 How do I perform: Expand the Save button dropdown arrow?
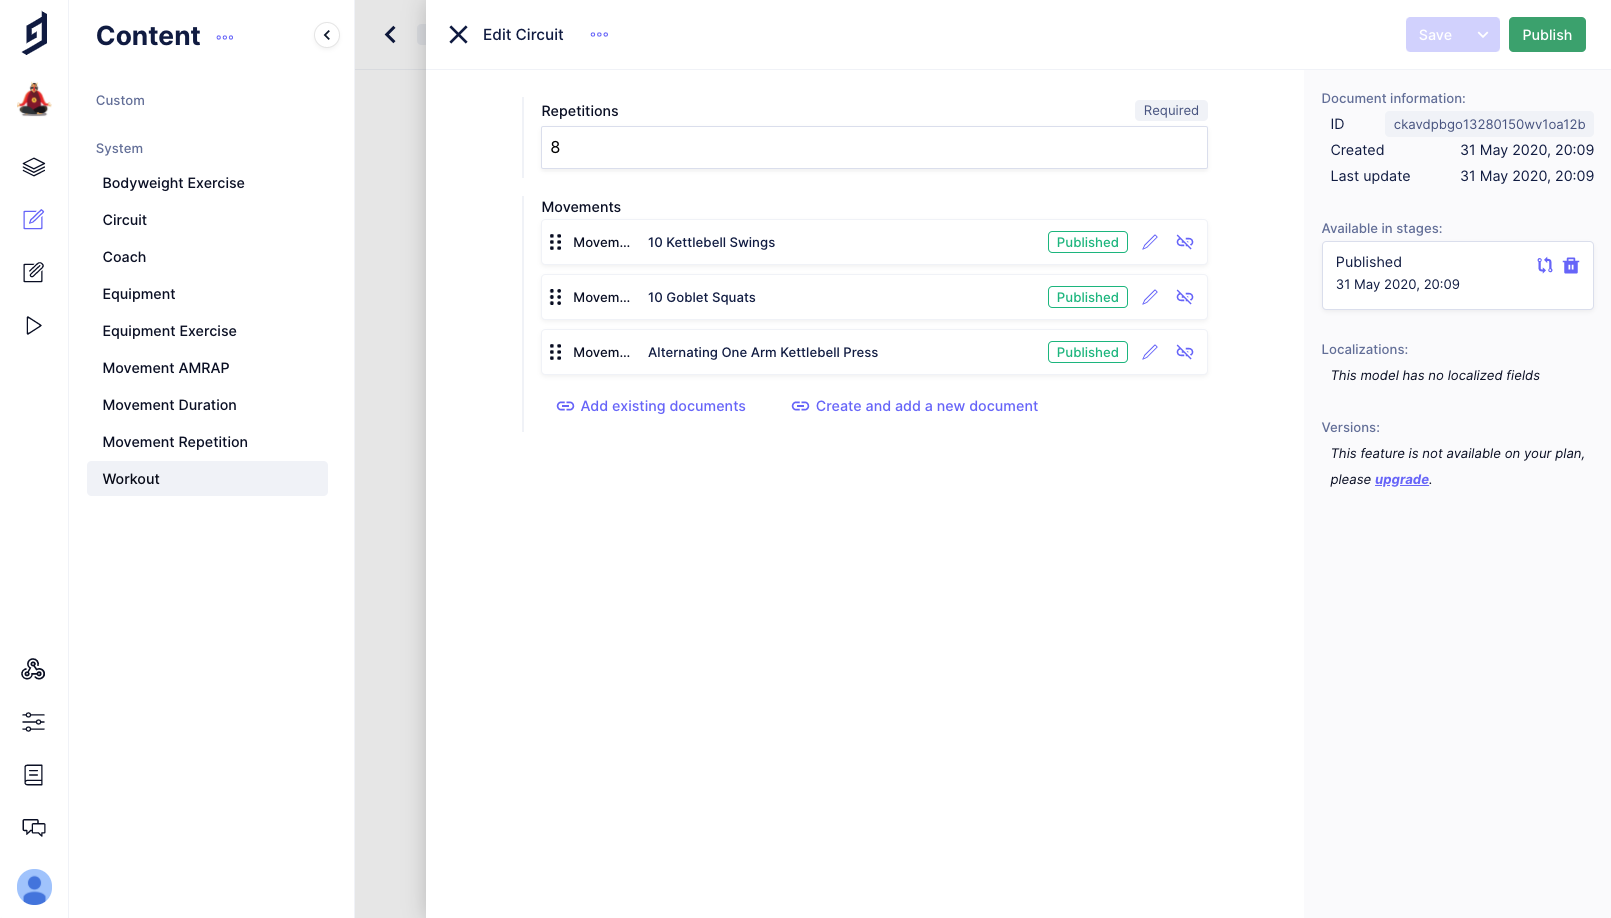pos(1483,35)
